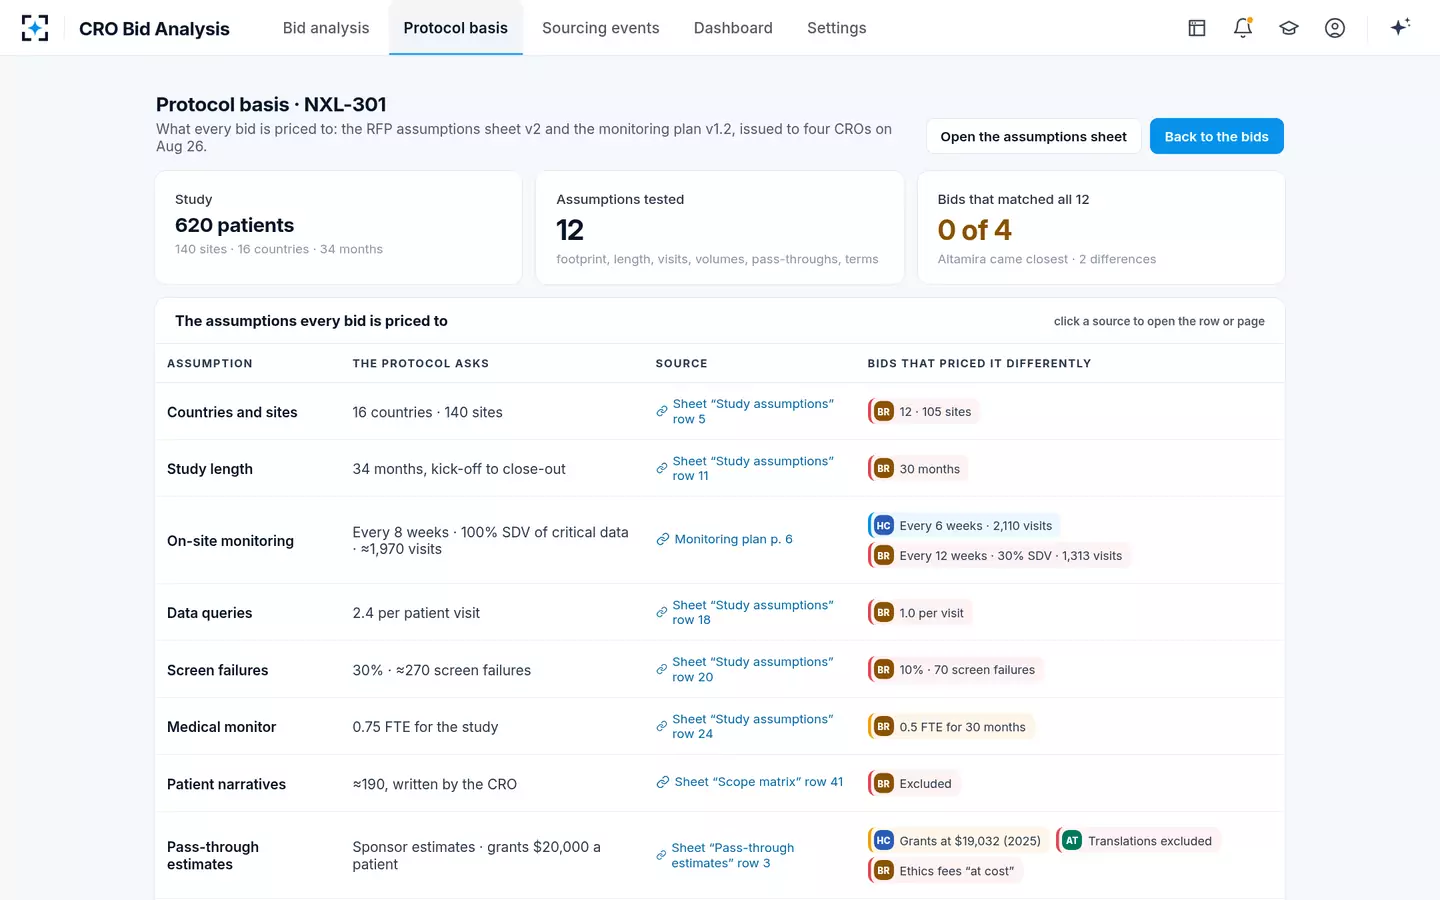Screen dimensions: 1440x900
Task: Open source link Study assumptions row 5
Action: click(745, 412)
